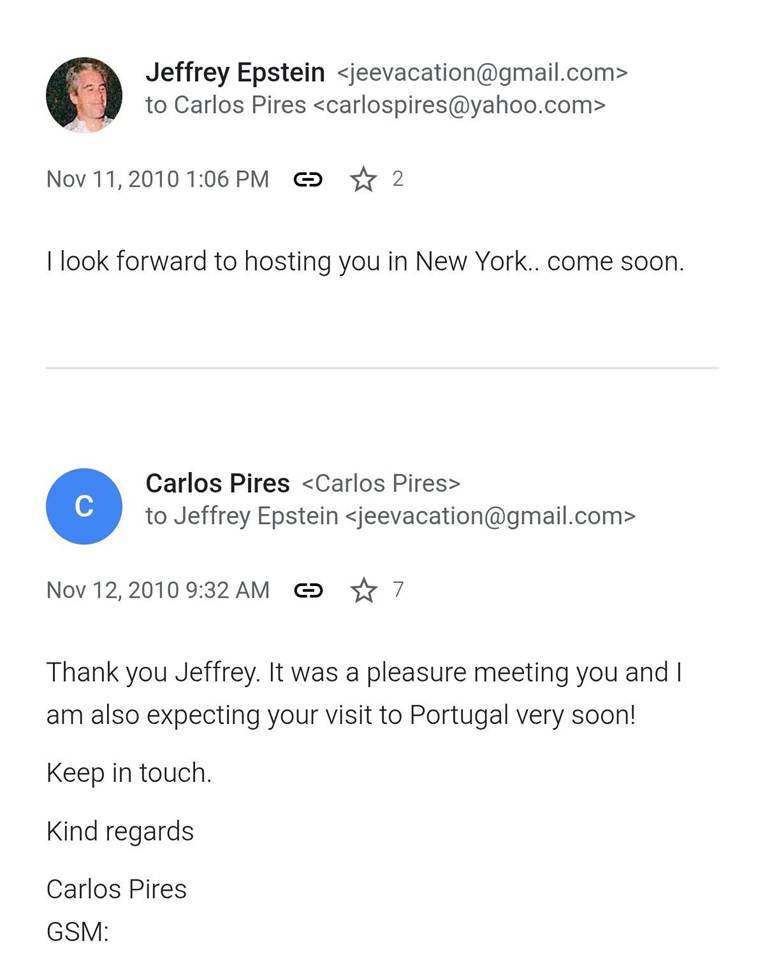Click the "Kind regards" closing line
765x955 pixels.
[x=120, y=831]
